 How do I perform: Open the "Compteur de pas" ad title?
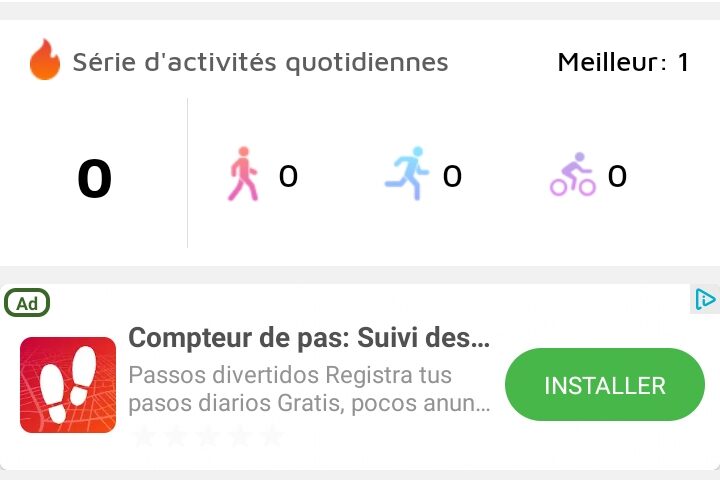click(309, 338)
